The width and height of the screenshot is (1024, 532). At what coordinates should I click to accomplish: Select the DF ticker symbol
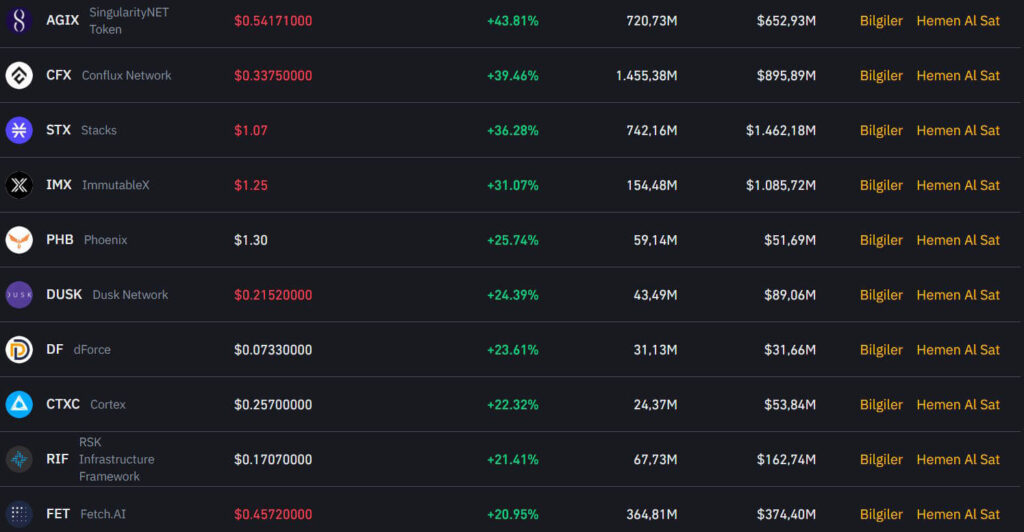click(55, 349)
